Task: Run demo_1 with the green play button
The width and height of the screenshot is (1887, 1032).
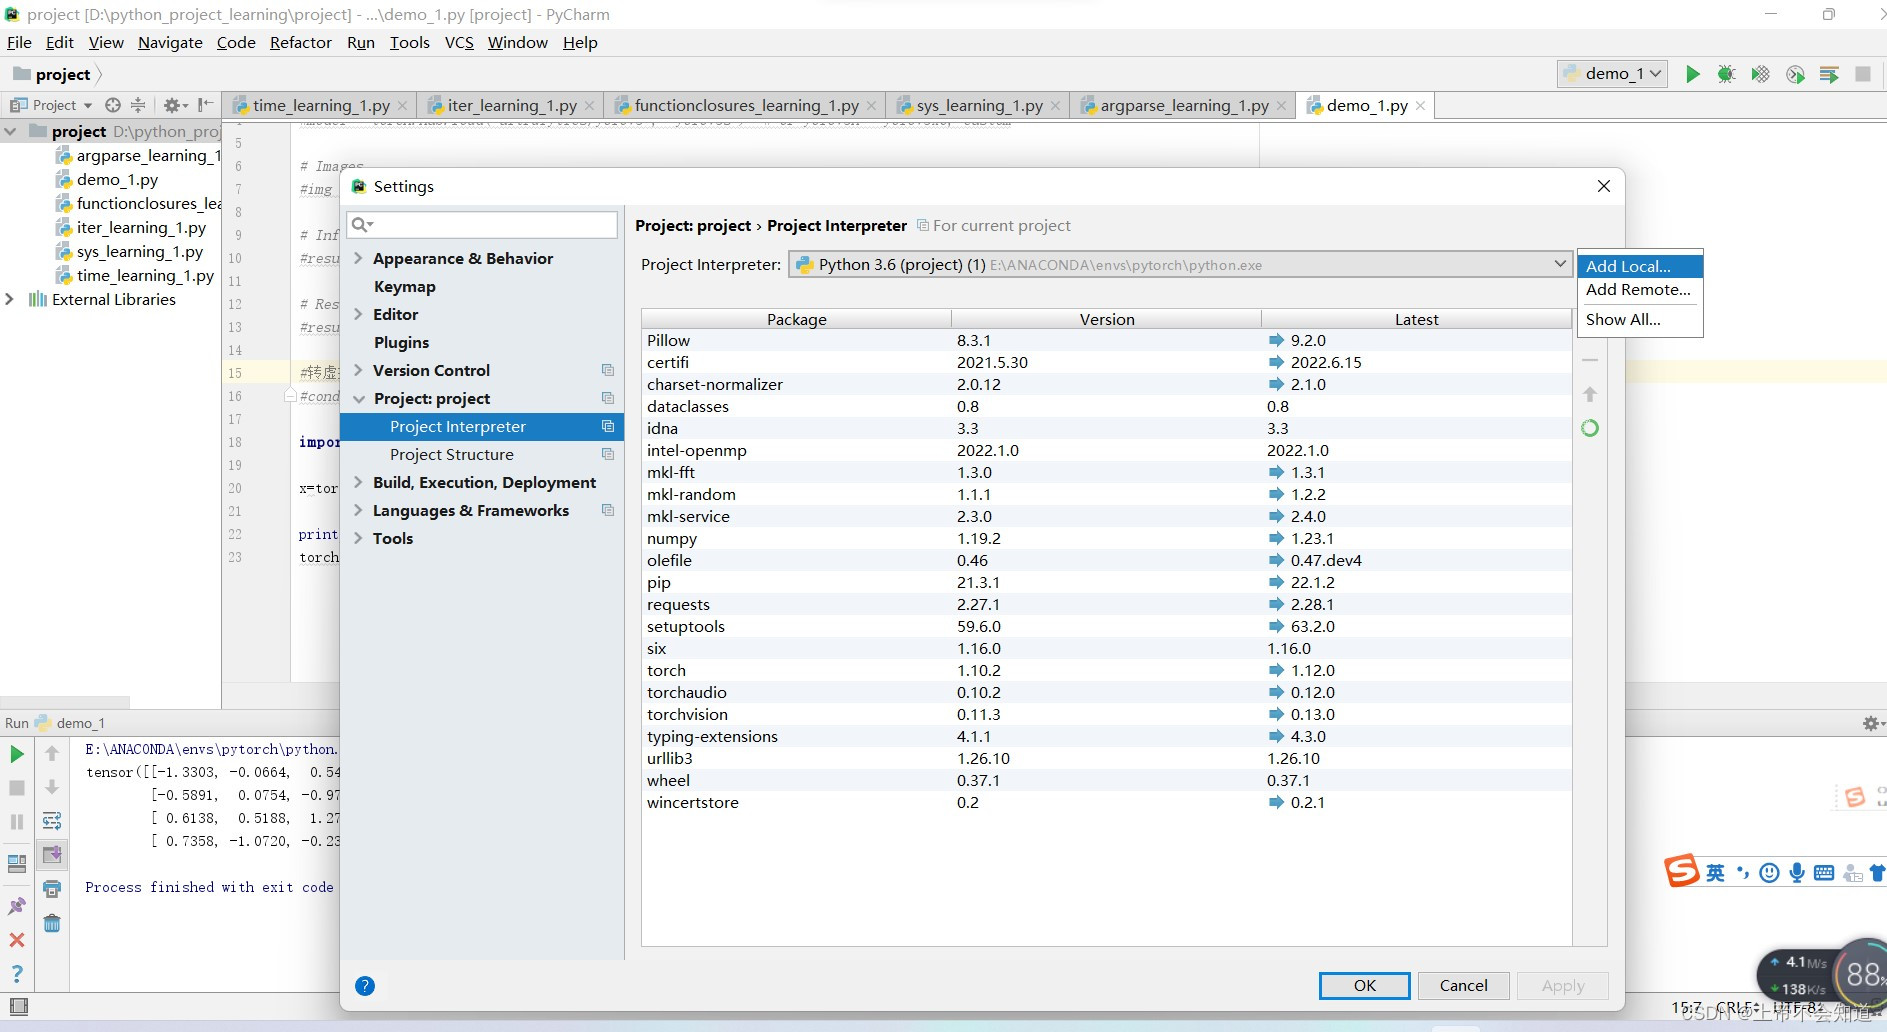Action: pos(1692,74)
